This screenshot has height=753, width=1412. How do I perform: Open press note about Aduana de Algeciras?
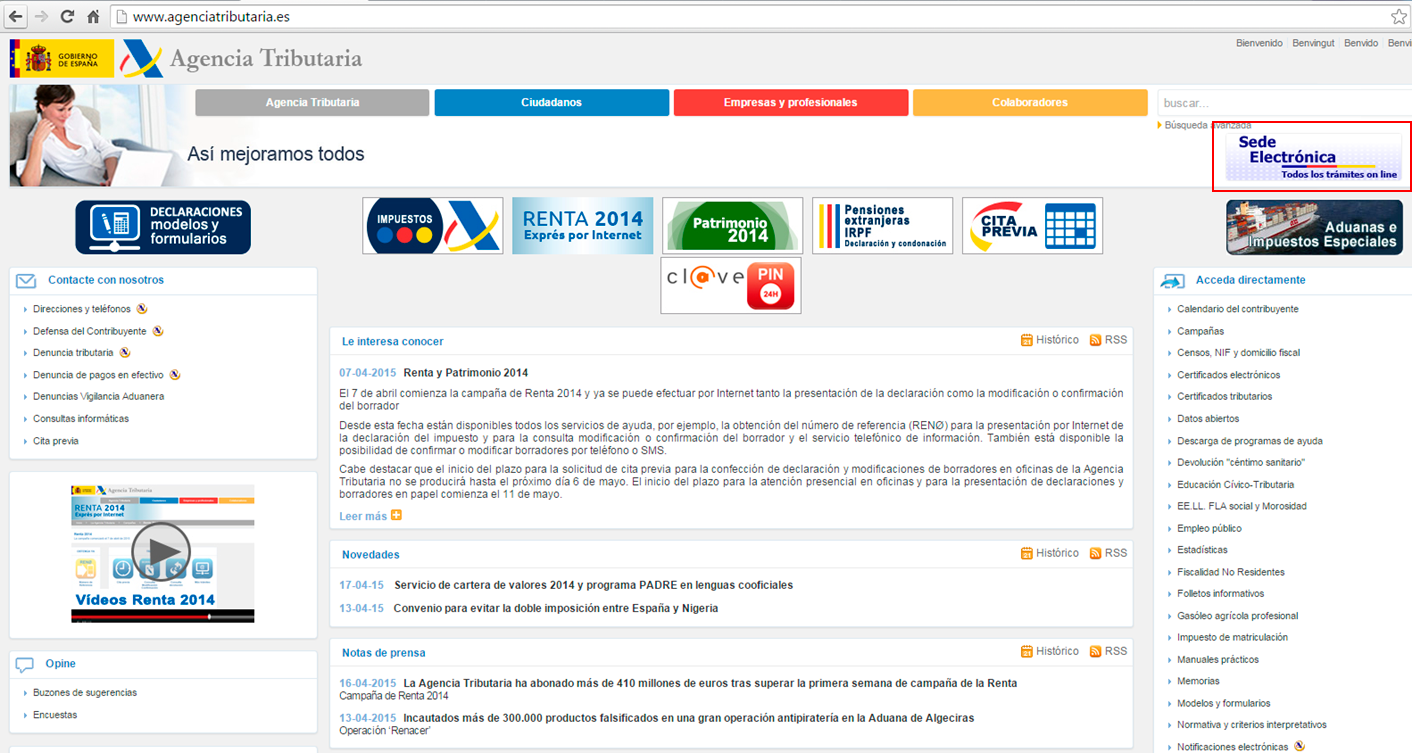point(689,718)
